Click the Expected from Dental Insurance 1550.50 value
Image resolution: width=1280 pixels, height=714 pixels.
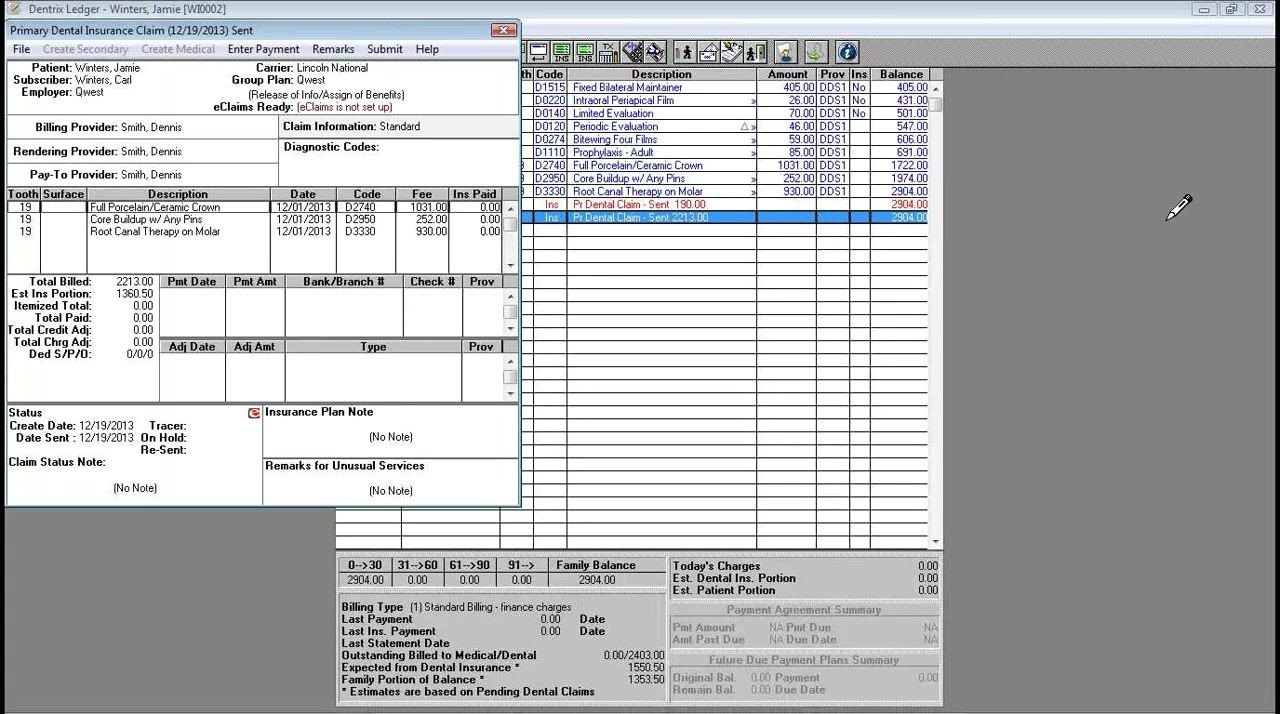[x=646, y=667]
